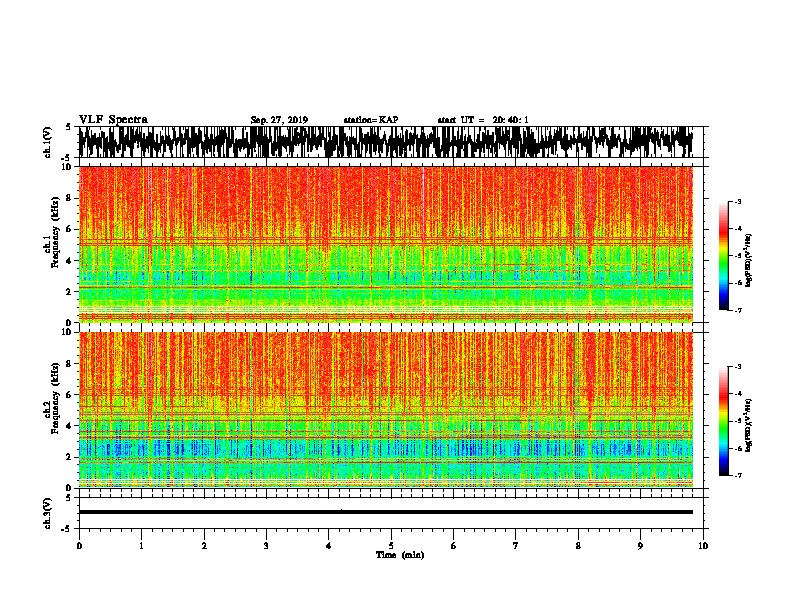Click the "8" kHz tick of ch.1 spectrogram
Screen dimensions: 792x612
pyautogui.click(x=70, y=198)
